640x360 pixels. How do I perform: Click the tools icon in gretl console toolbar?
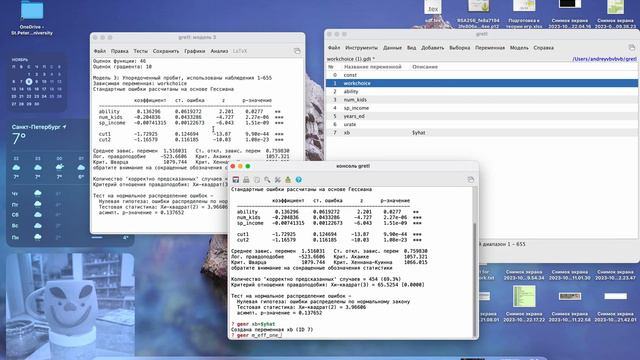tap(278, 180)
